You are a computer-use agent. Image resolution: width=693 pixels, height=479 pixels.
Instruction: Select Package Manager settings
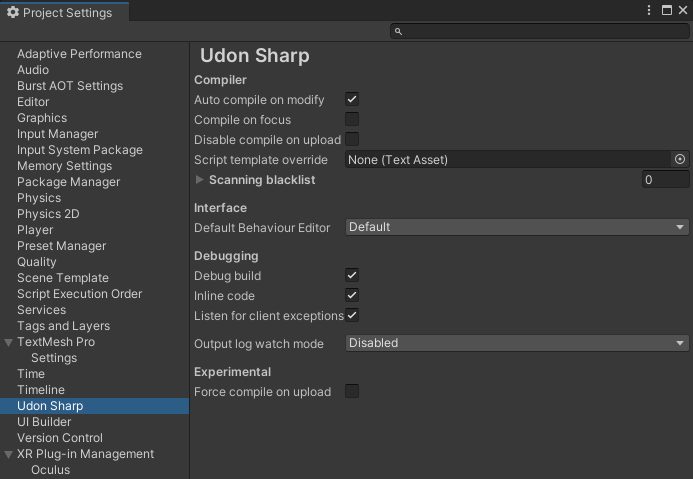pyautogui.click(x=69, y=182)
